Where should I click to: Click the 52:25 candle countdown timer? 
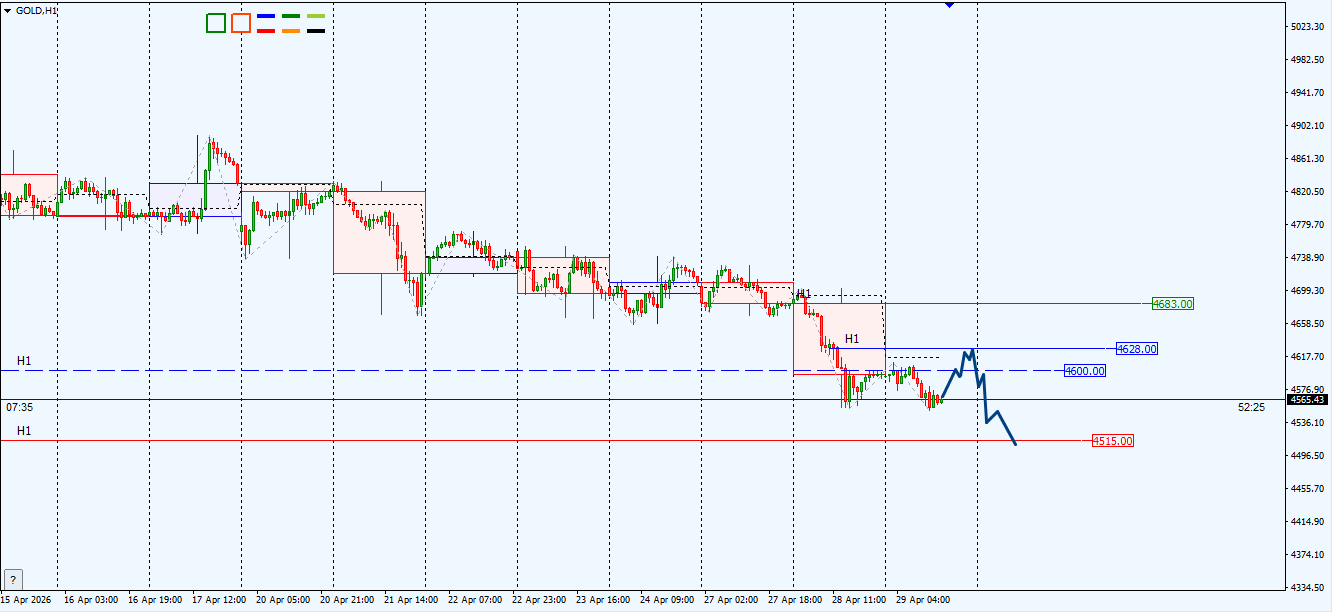[1251, 407]
